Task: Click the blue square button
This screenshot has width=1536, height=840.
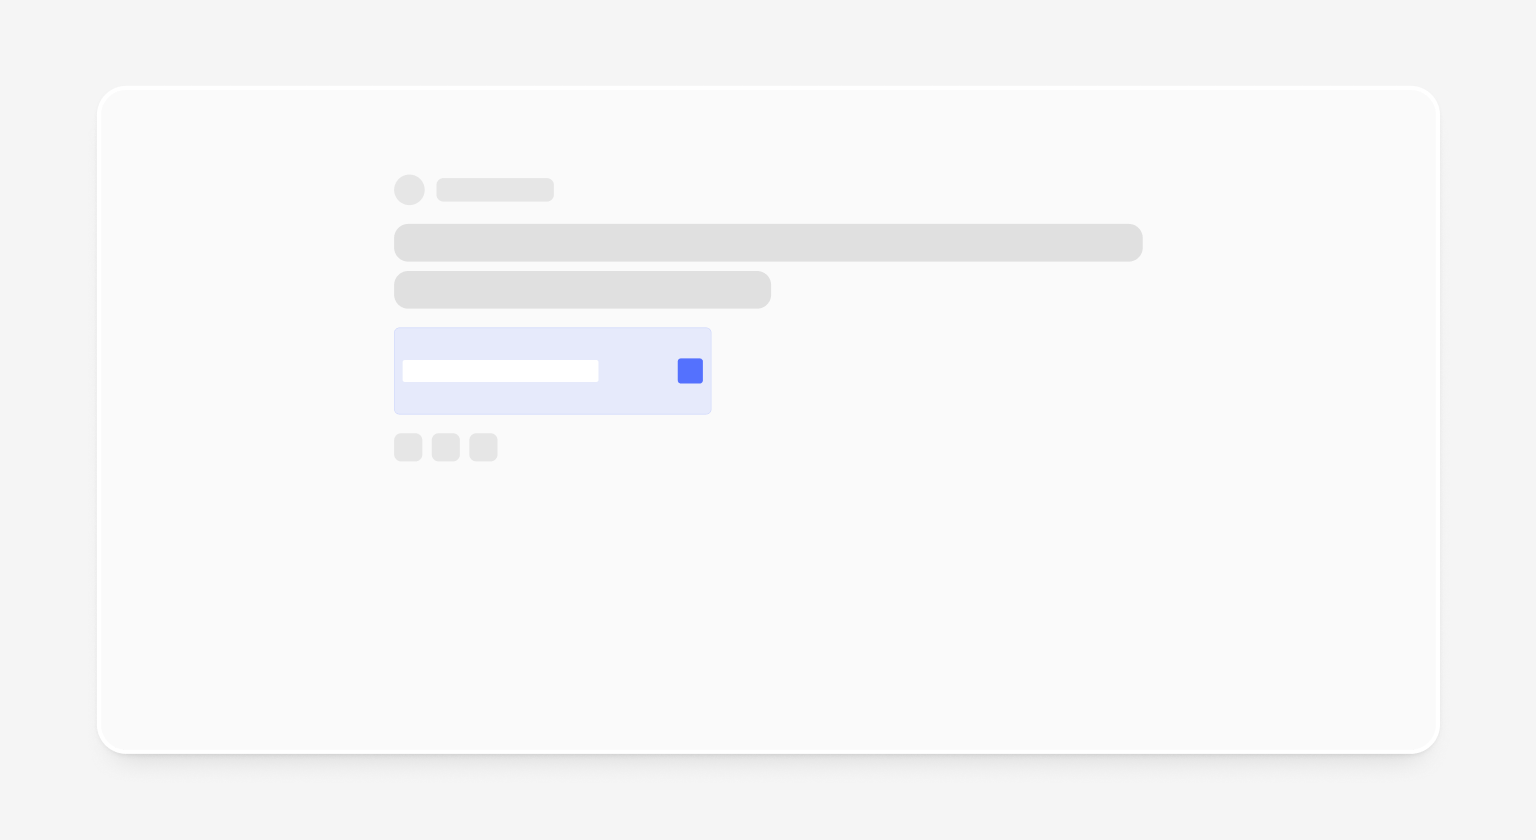Action: point(690,371)
